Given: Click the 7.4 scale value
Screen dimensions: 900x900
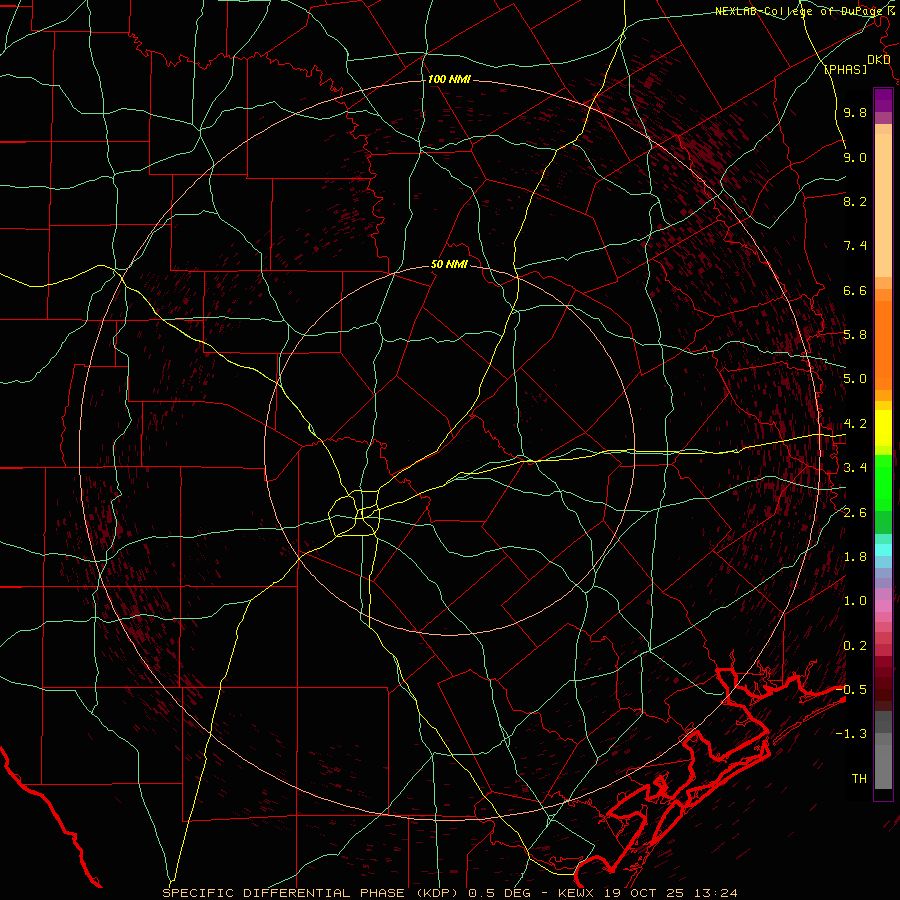Looking at the screenshot, I should point(855,246).
